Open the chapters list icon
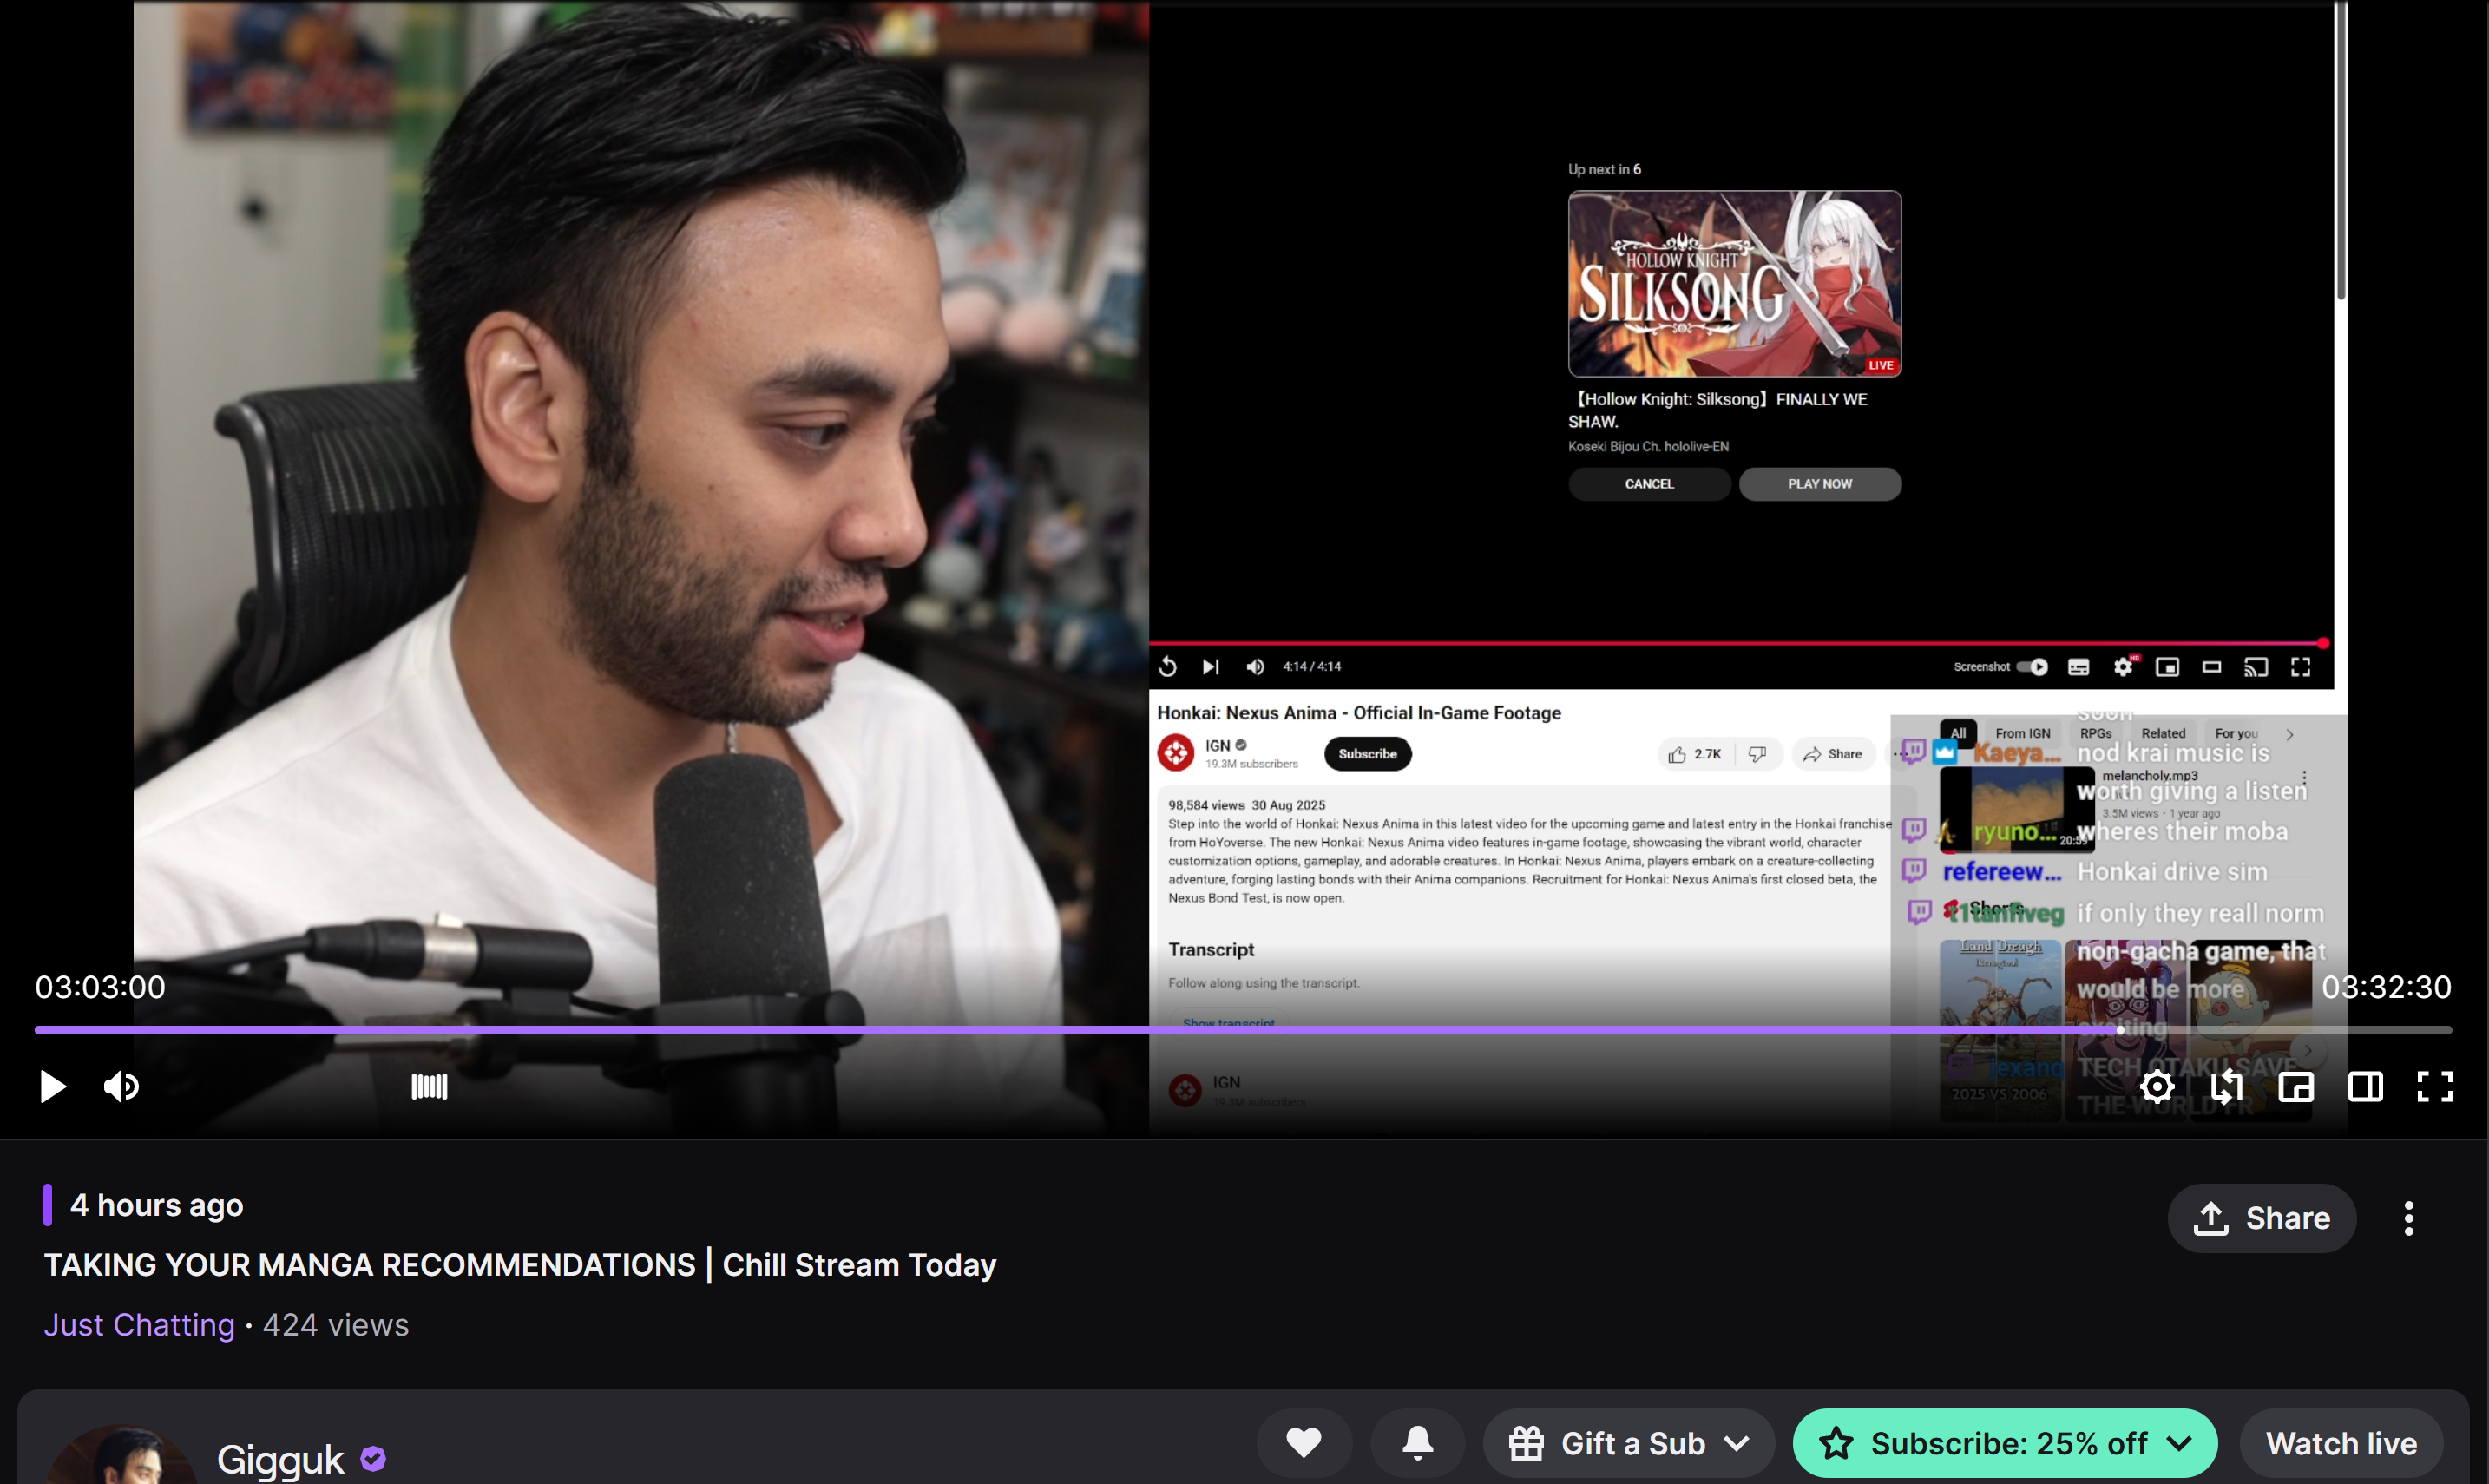The width and height of the screenshot is (2489, 1484). [429, 1086]
